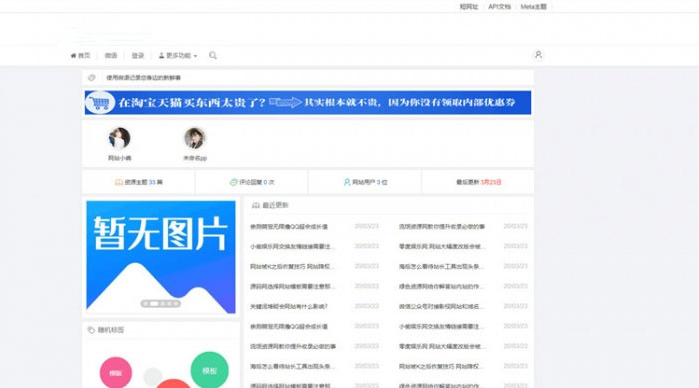Click the blue Taobao Tmall coupon banner
The width and height of the screenshot is (699, 388).
pyautogui.click(x=308, y=103)
